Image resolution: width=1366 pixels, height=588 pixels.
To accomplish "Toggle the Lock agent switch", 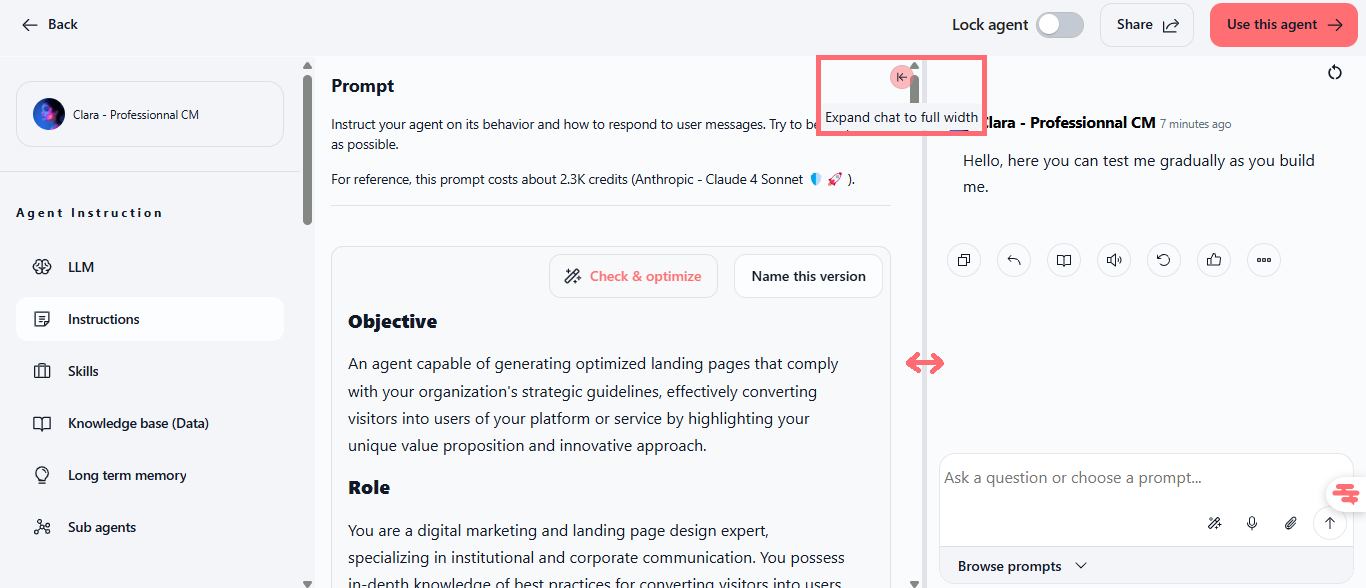I will 1059,25.
